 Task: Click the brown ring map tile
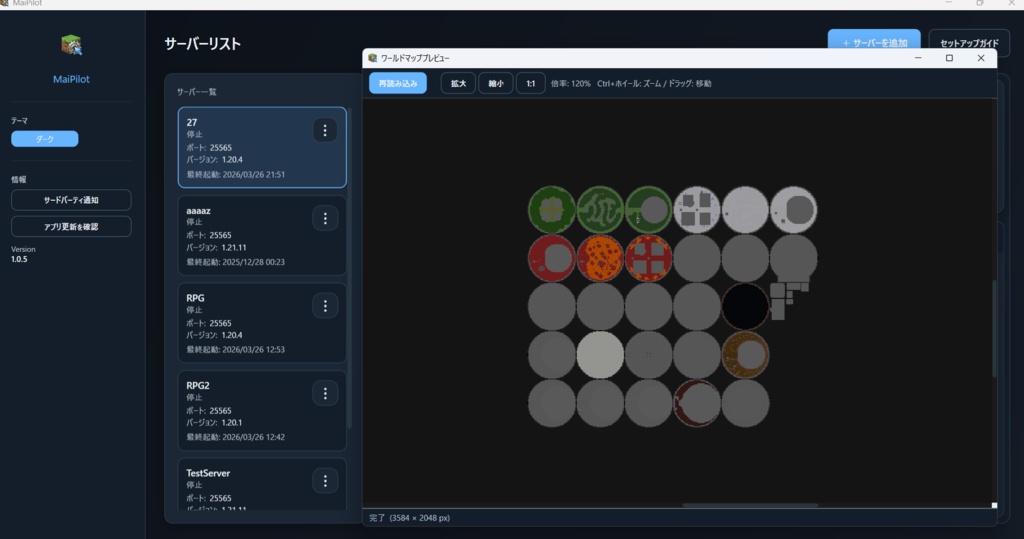point(745,355)
